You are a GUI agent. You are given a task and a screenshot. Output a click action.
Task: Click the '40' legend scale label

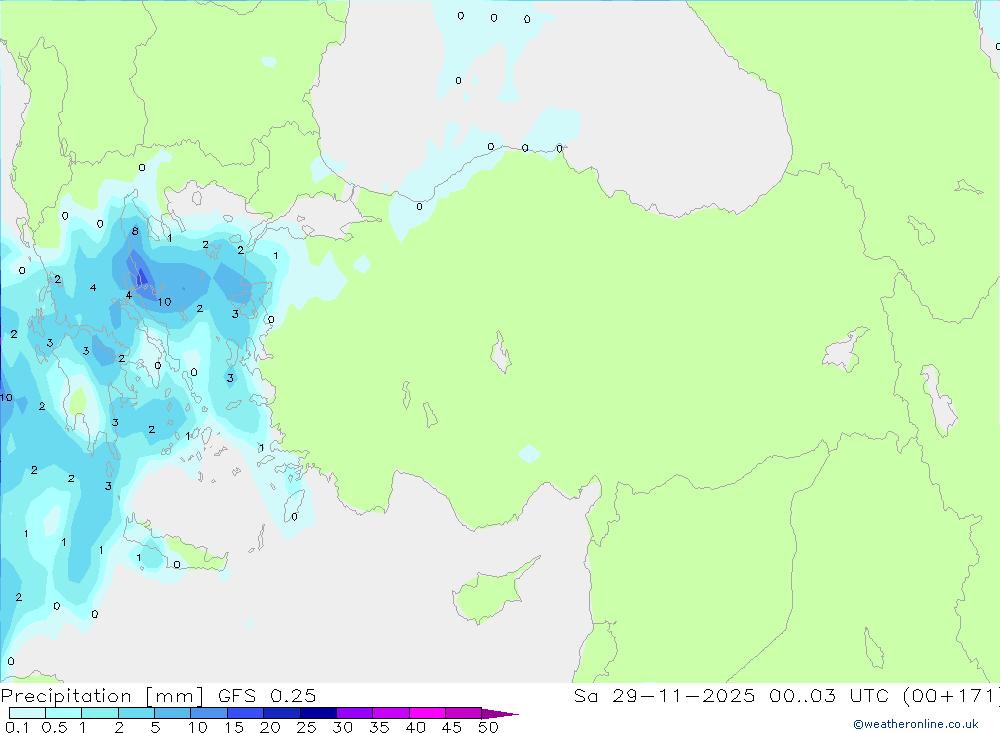tap(416, 727)
